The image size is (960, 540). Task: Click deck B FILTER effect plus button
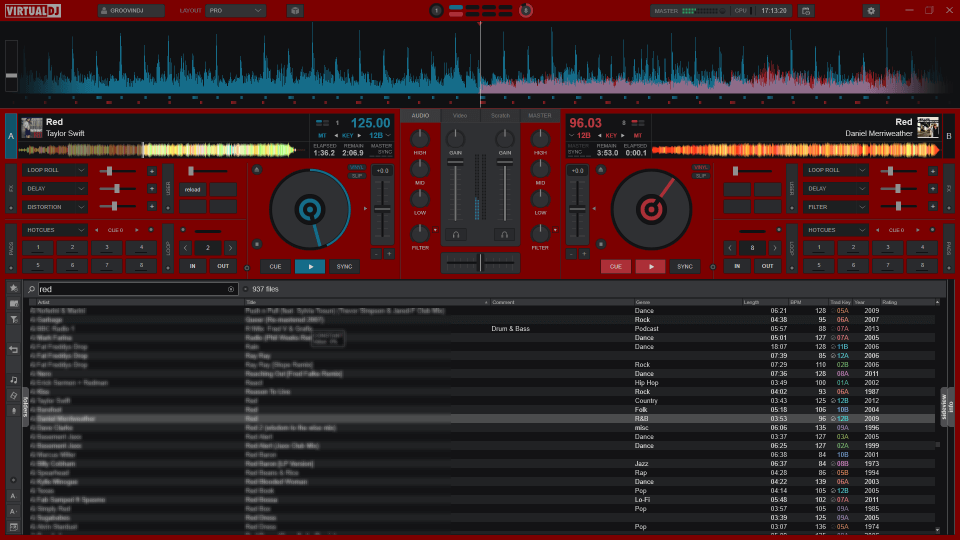[x=932, y=207]
